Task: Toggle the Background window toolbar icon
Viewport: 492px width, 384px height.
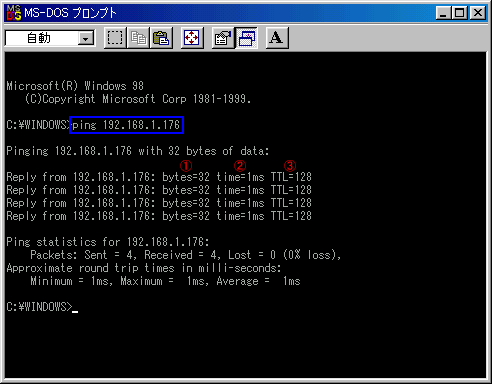Action: [x=246, y=38]
